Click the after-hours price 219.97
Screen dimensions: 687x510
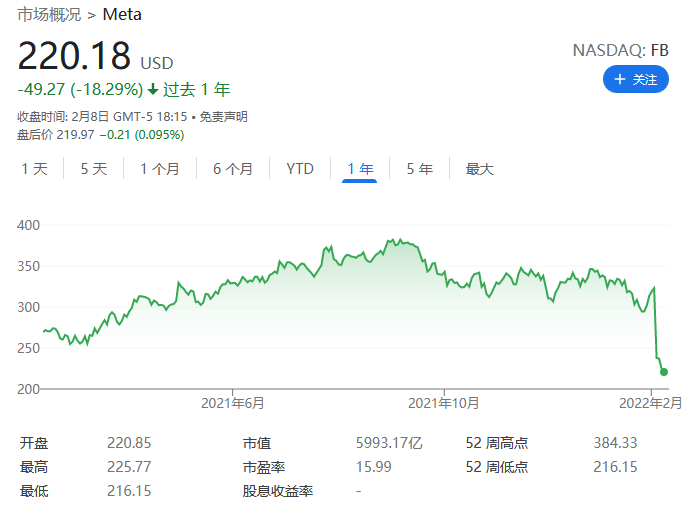[x=75, y=135]
